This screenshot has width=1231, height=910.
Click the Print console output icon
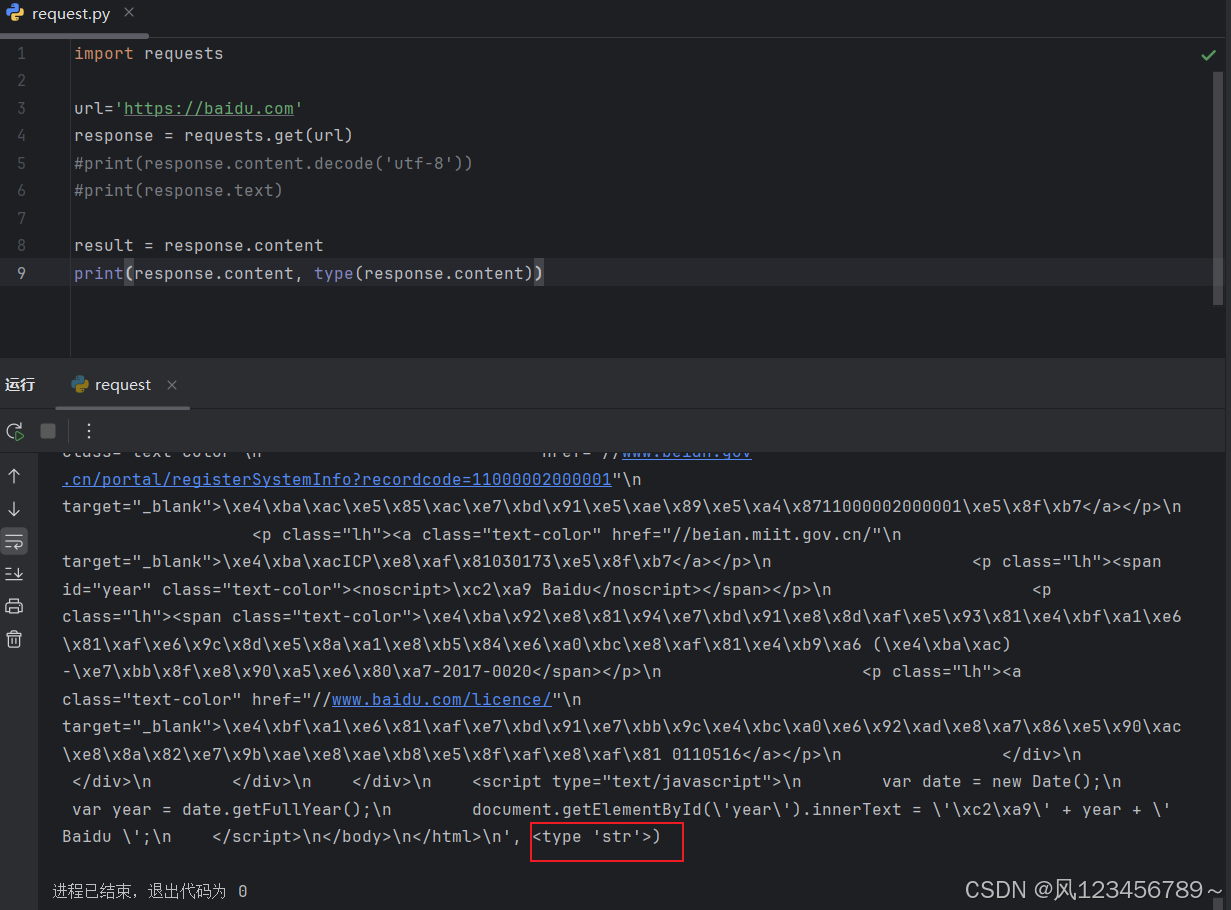pos(14,606)
